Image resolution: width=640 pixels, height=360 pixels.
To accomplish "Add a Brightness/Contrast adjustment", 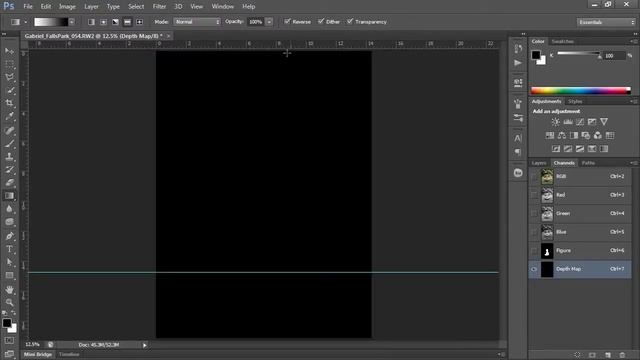I will [x=556, y=122].
